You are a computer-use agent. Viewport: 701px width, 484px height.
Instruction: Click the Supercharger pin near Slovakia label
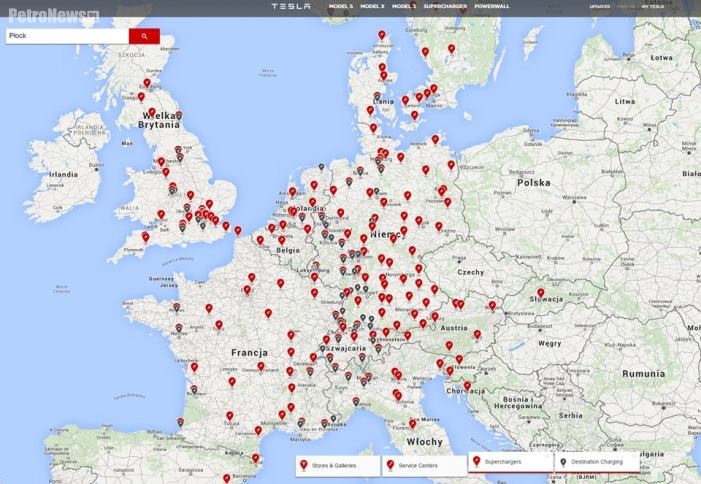coord(540,294)
